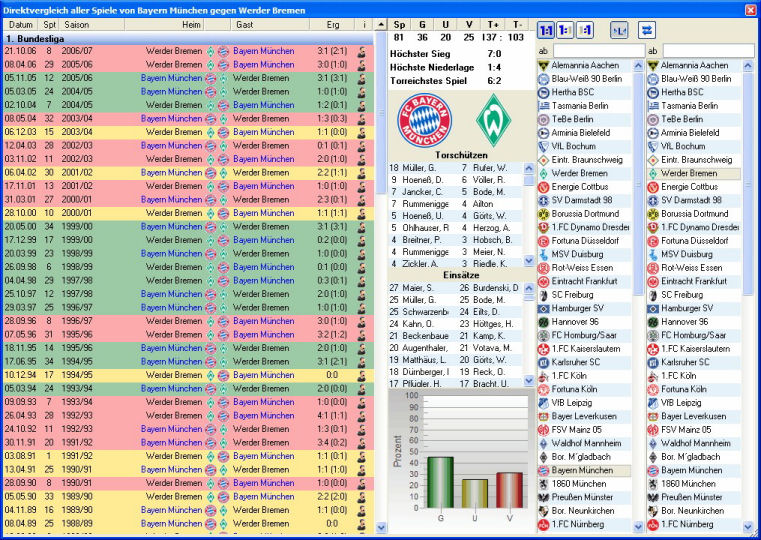Click scroll-down arrow of the right team list
Viewport: 761px width, 540px height.
tap(748, 526)
